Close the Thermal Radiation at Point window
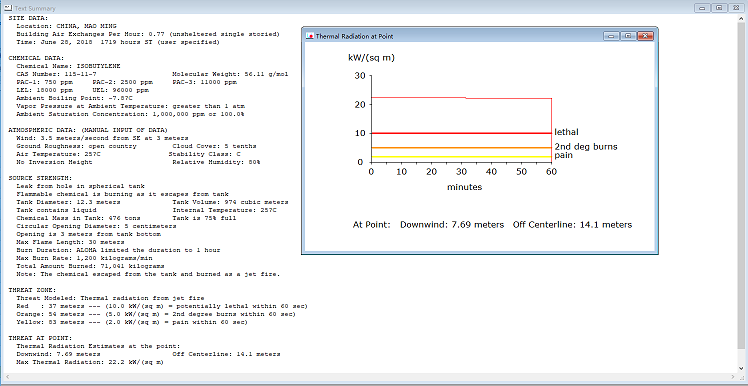Image resolution: width=748 pixels, height=386 pixels. point(645,36)
